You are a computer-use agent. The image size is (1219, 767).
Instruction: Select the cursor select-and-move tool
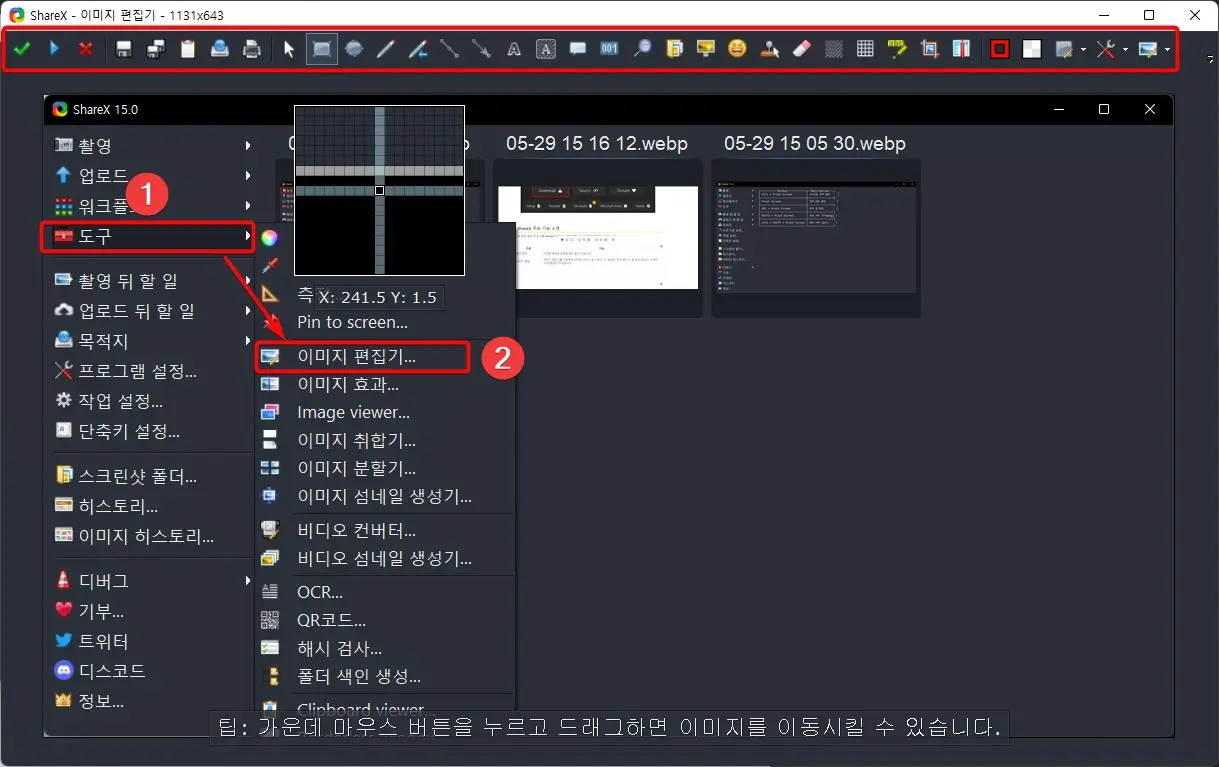290,49
